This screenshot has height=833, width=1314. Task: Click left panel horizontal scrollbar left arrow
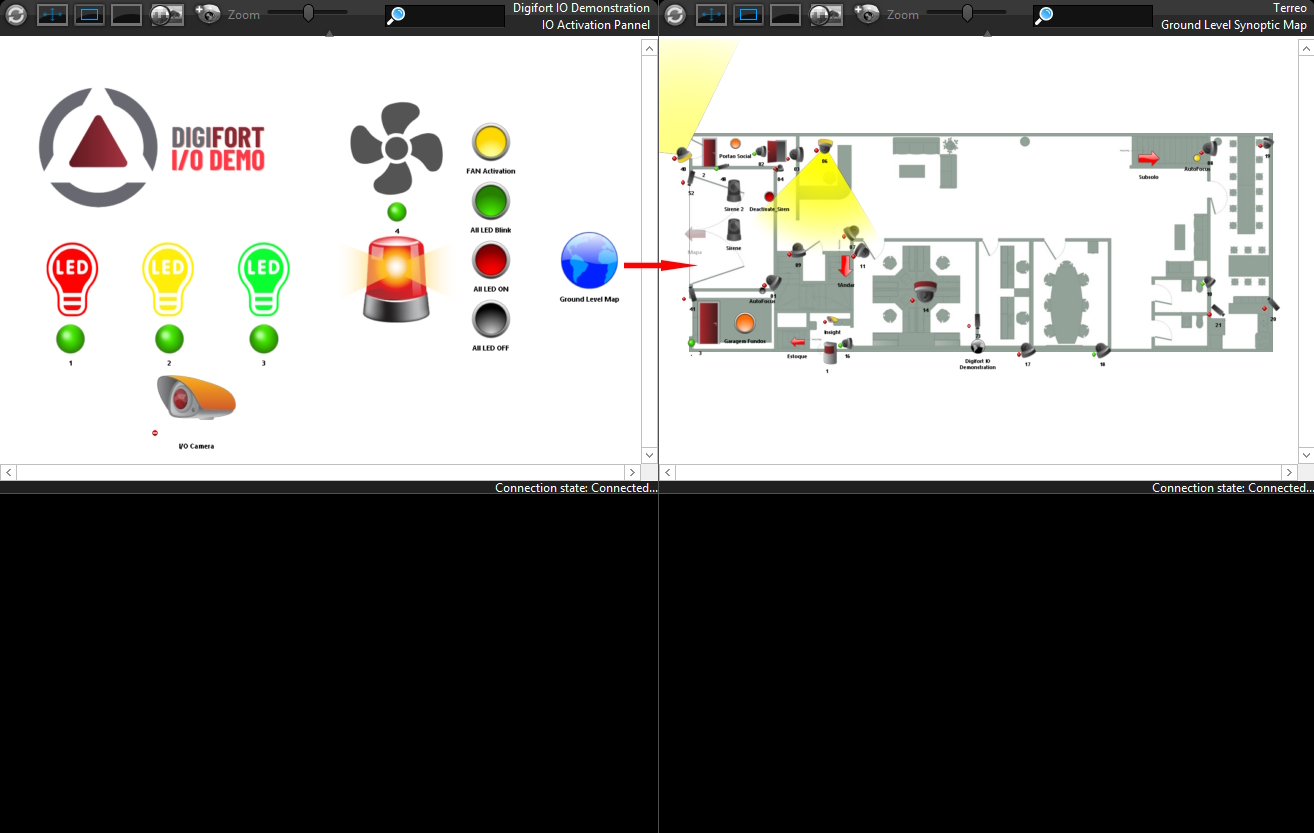tap(9, 472)
